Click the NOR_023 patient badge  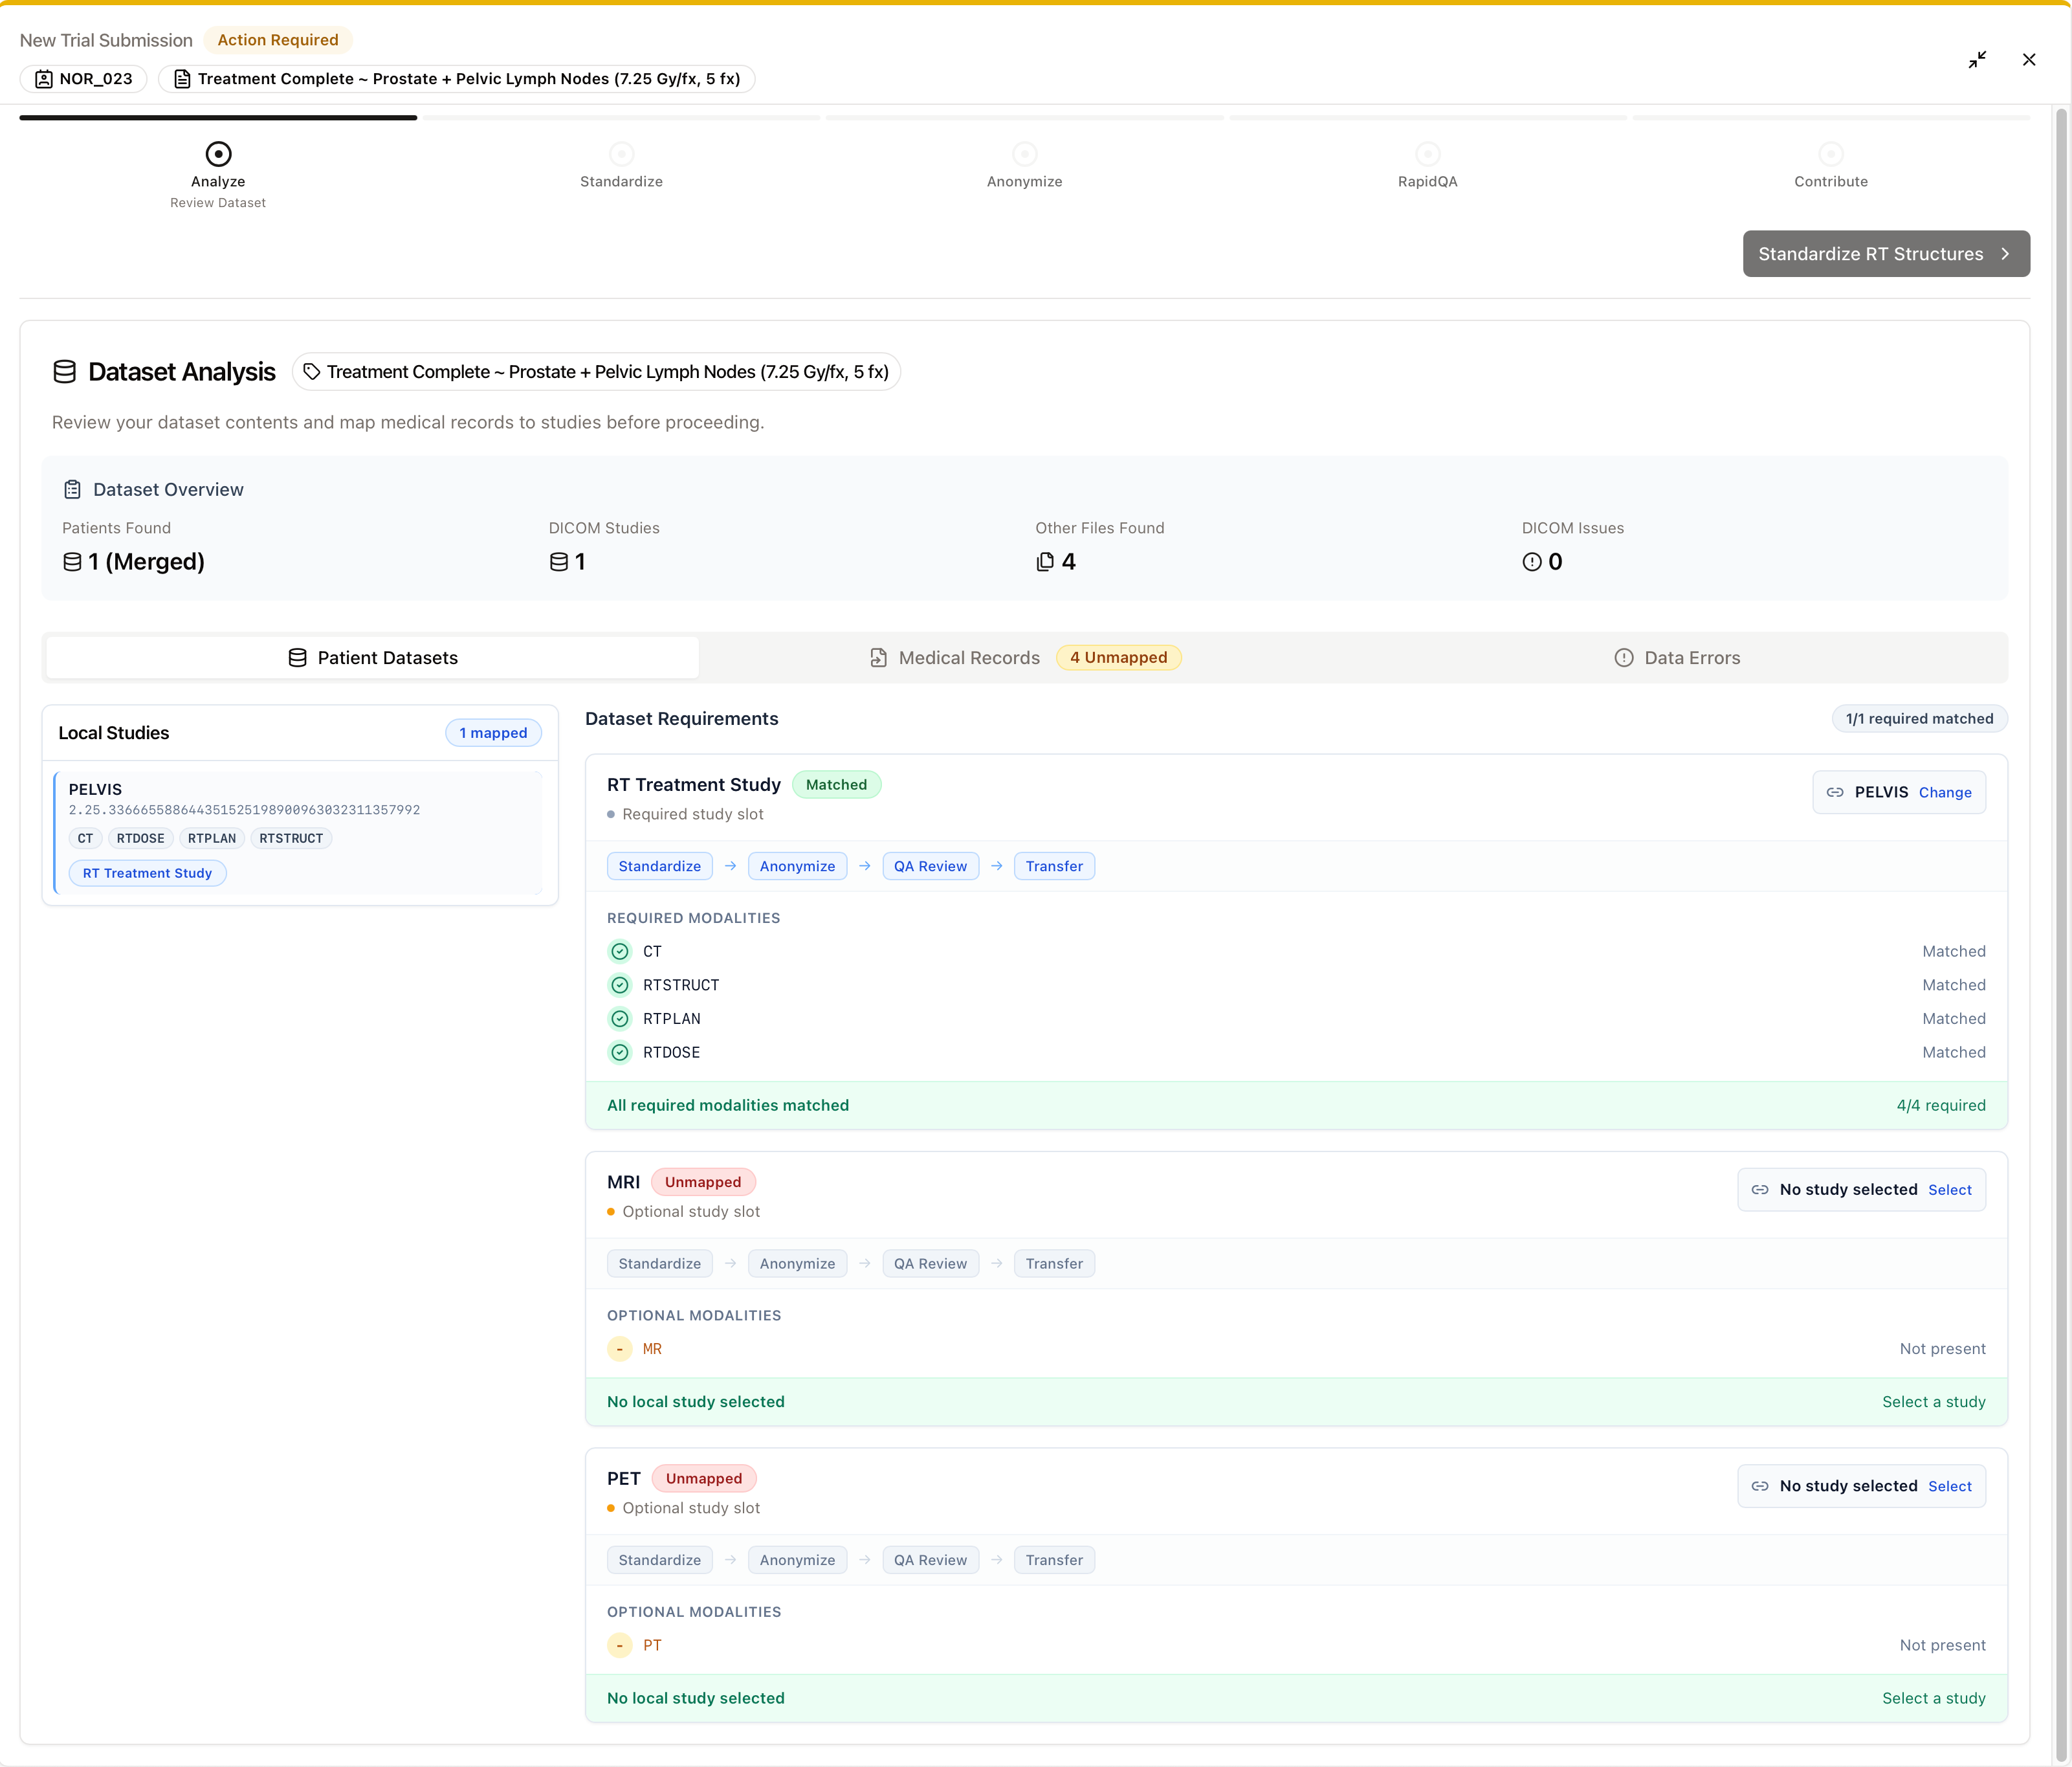pyautogui.click(x=84, y=79)
